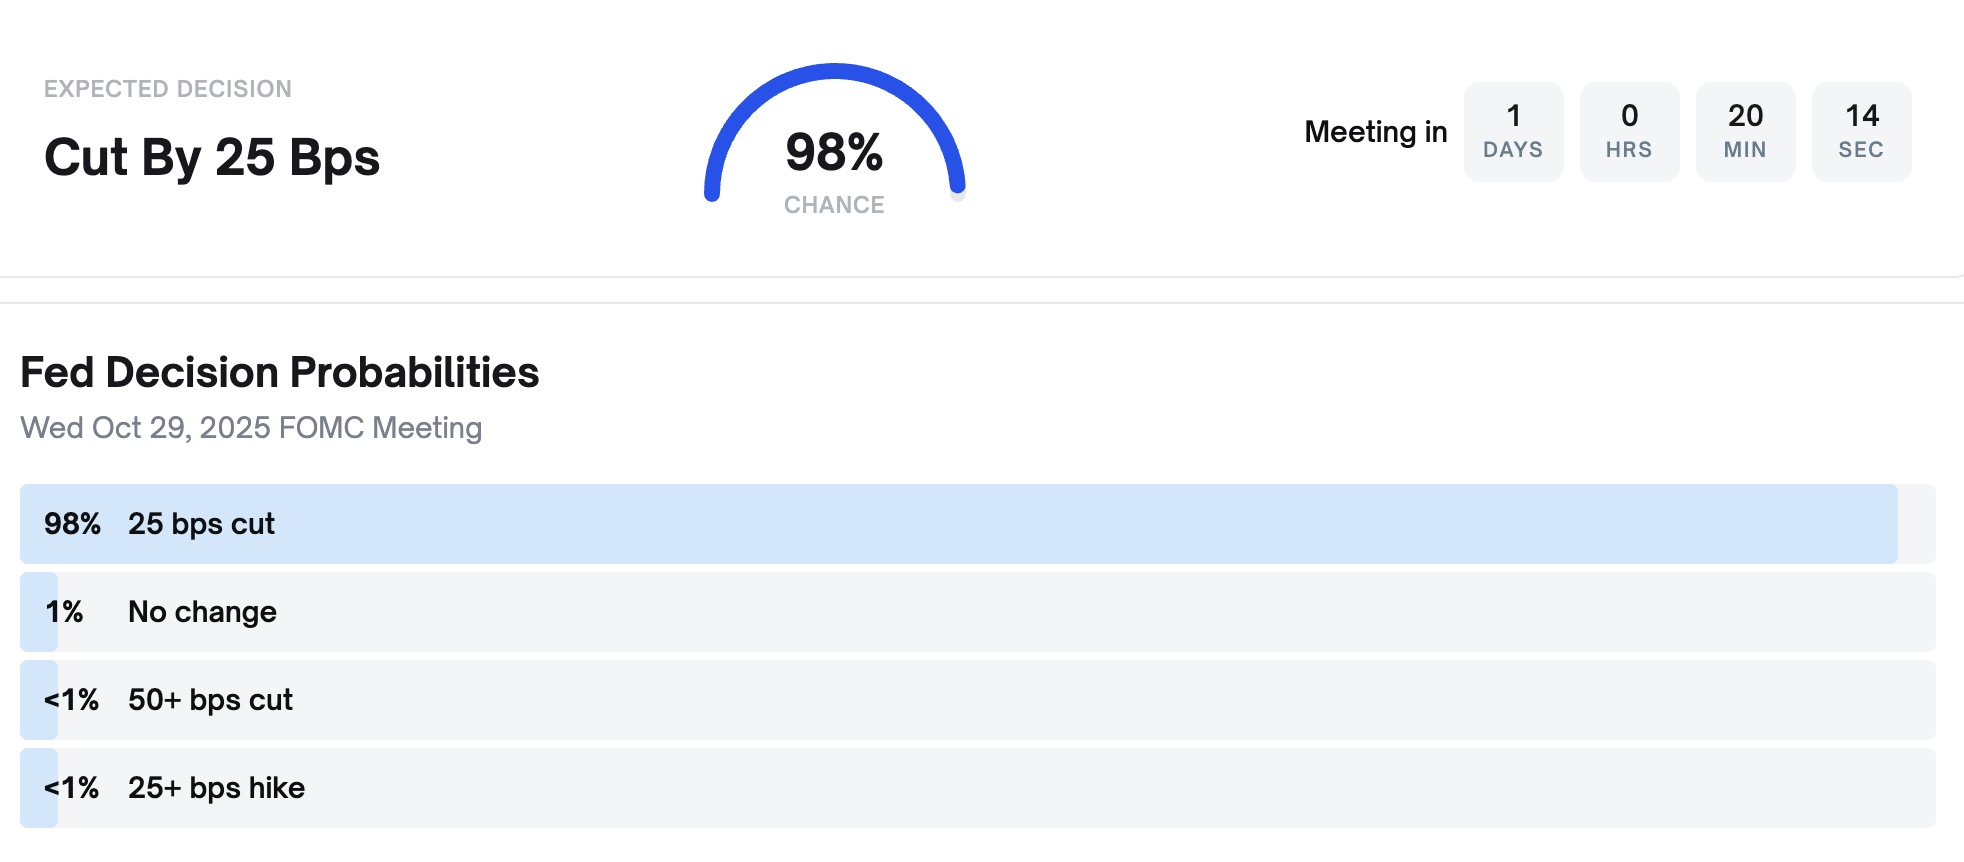1964x862 pixels.
Task: Click the CHANCE label under the gauge
Action: (834, 205)
